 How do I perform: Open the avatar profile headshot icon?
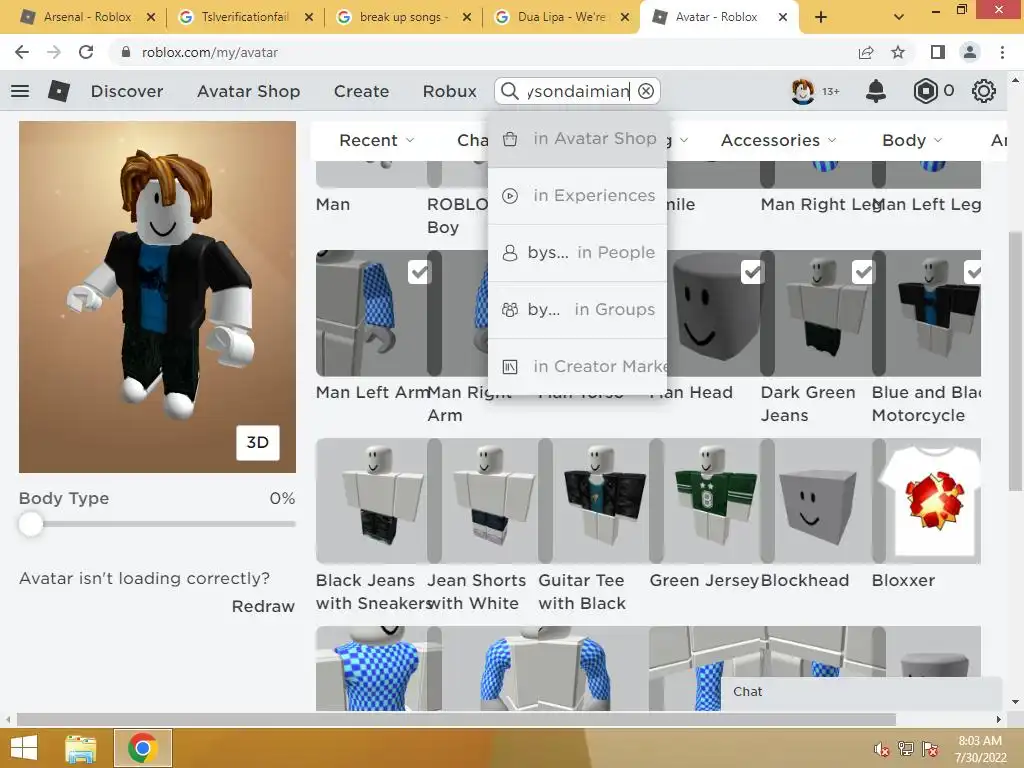point(803,91)
